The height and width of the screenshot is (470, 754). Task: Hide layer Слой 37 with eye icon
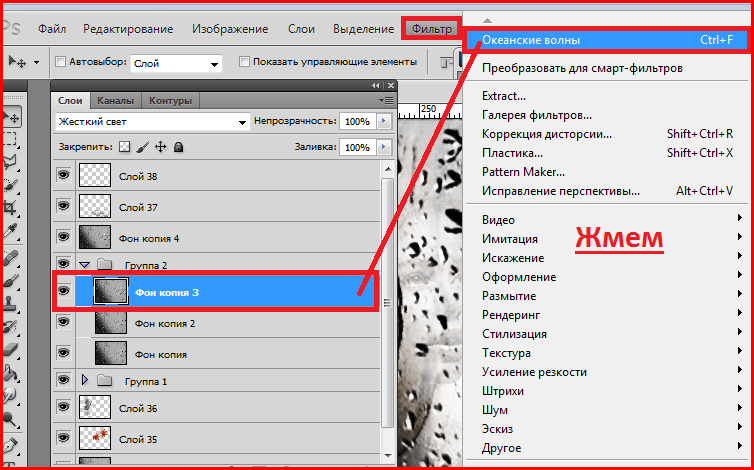63,206
